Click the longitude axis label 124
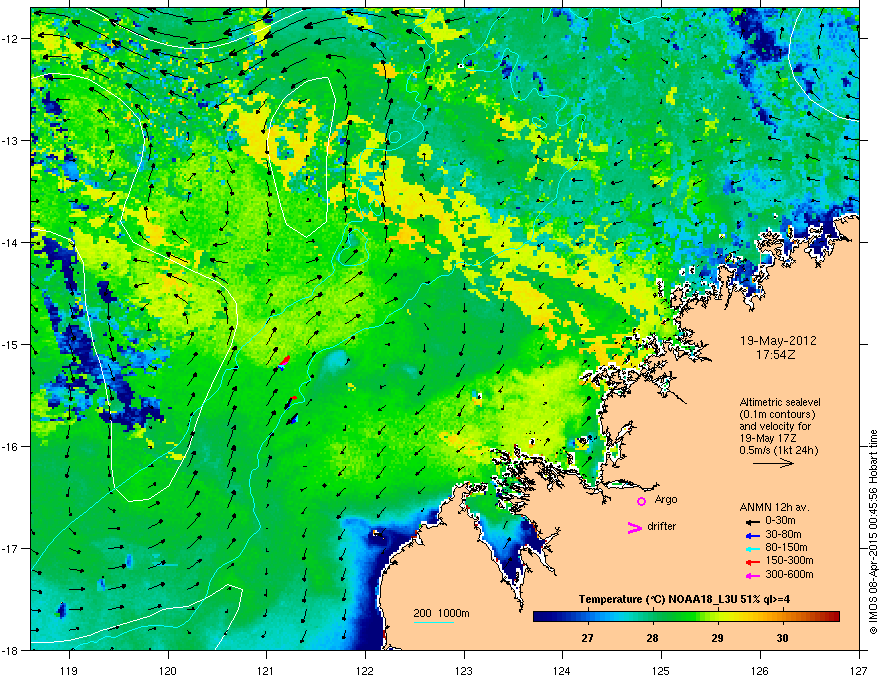Screen dimensions: 880x680 pyautogui.click(x=562, y=670)
